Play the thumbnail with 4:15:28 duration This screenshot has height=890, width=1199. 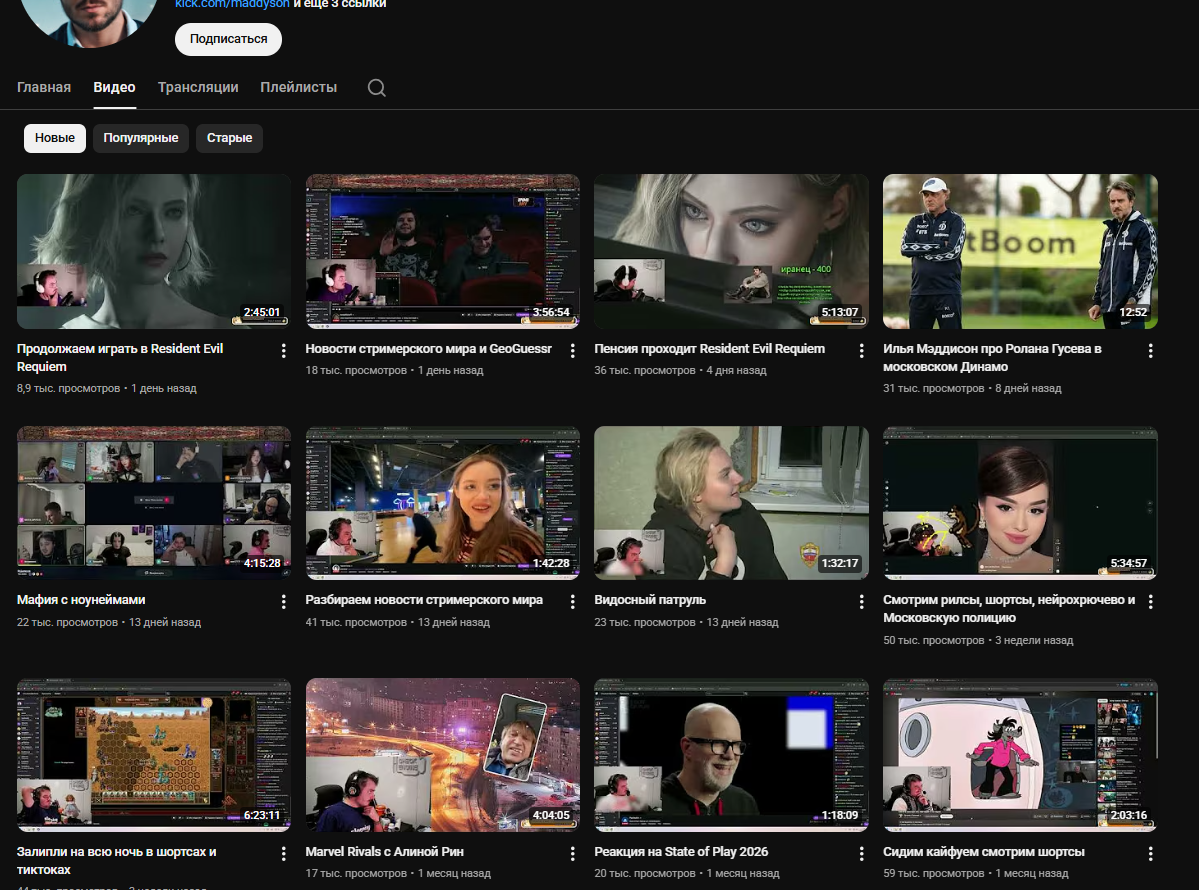point(154,503)
